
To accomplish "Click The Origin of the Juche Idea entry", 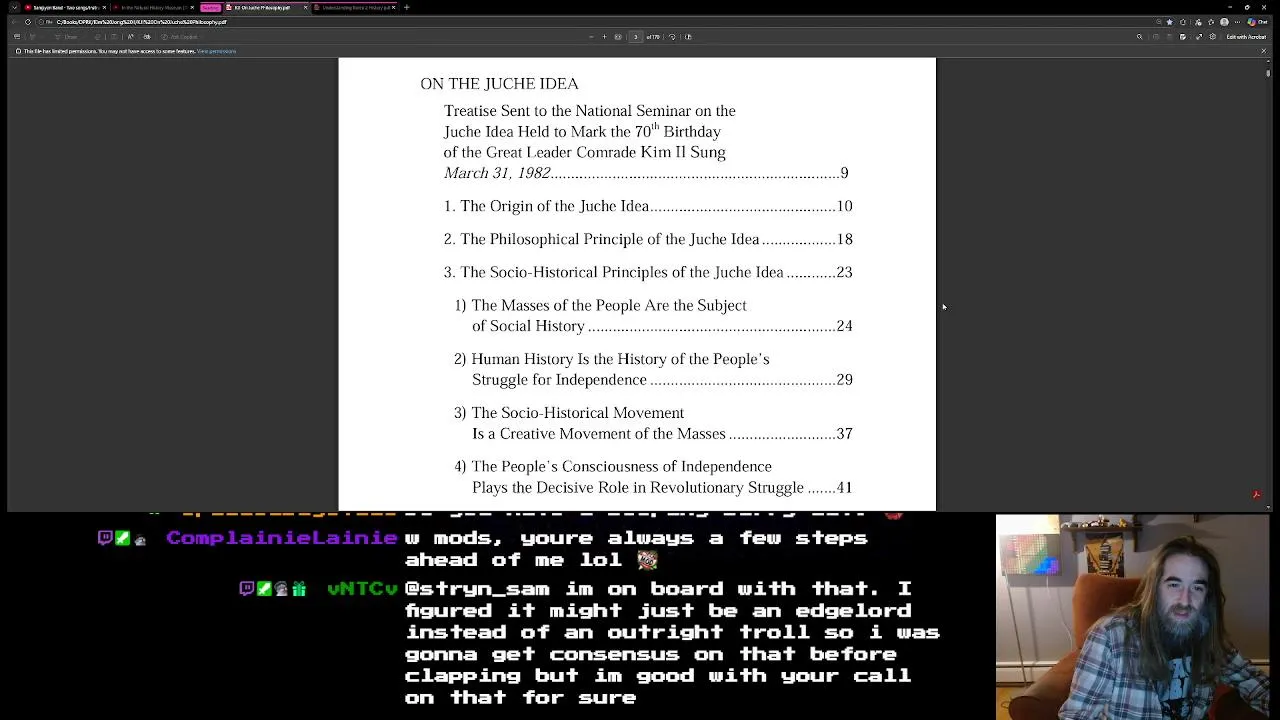I will [x=648, y=206].
